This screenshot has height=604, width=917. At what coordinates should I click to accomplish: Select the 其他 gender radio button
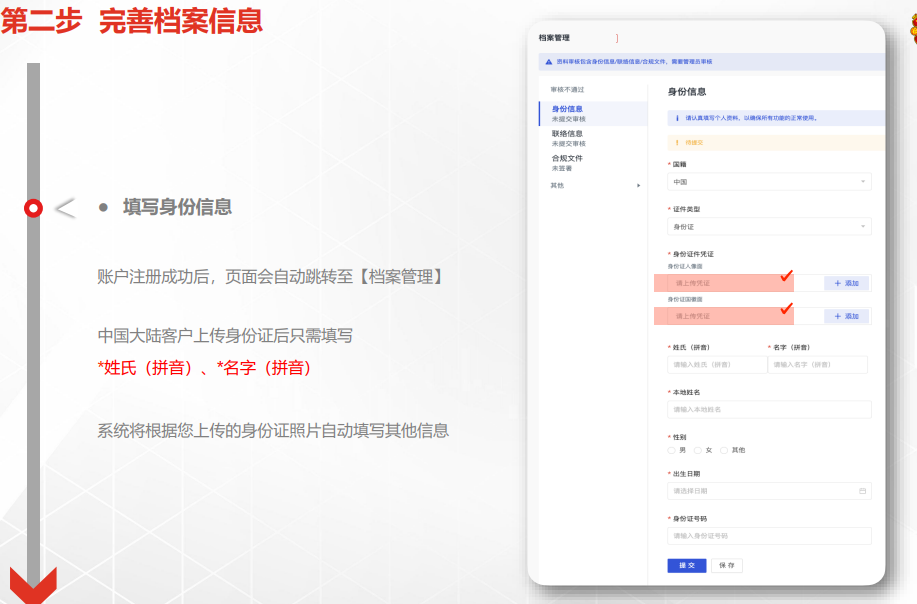[x=724, y=450]
